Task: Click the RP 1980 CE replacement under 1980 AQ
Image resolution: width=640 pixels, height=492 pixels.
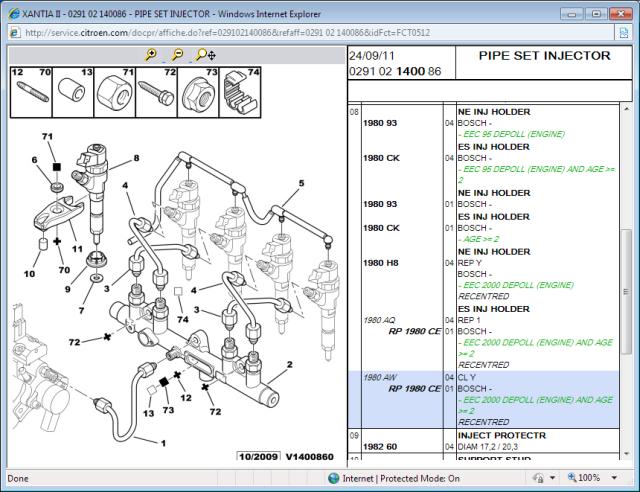Action: (414, 331)
